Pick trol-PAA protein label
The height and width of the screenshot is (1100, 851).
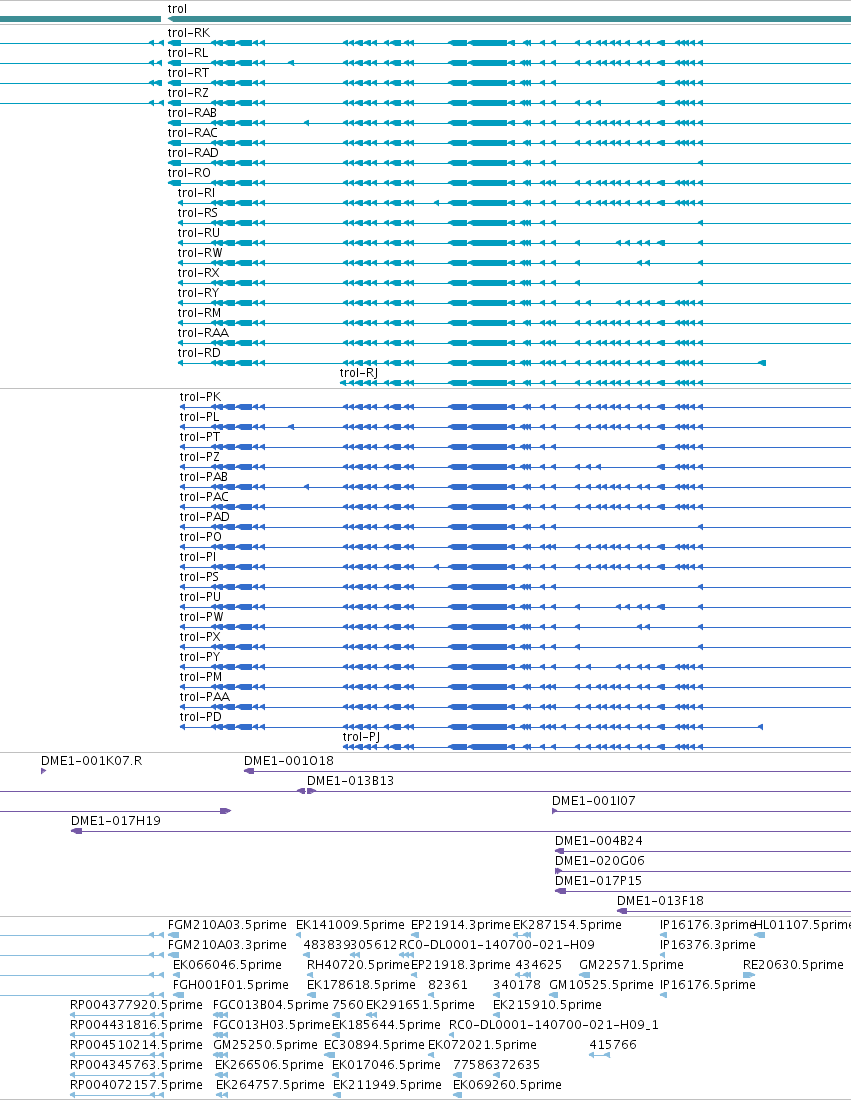pyautogui.click(x=205, y=697)
